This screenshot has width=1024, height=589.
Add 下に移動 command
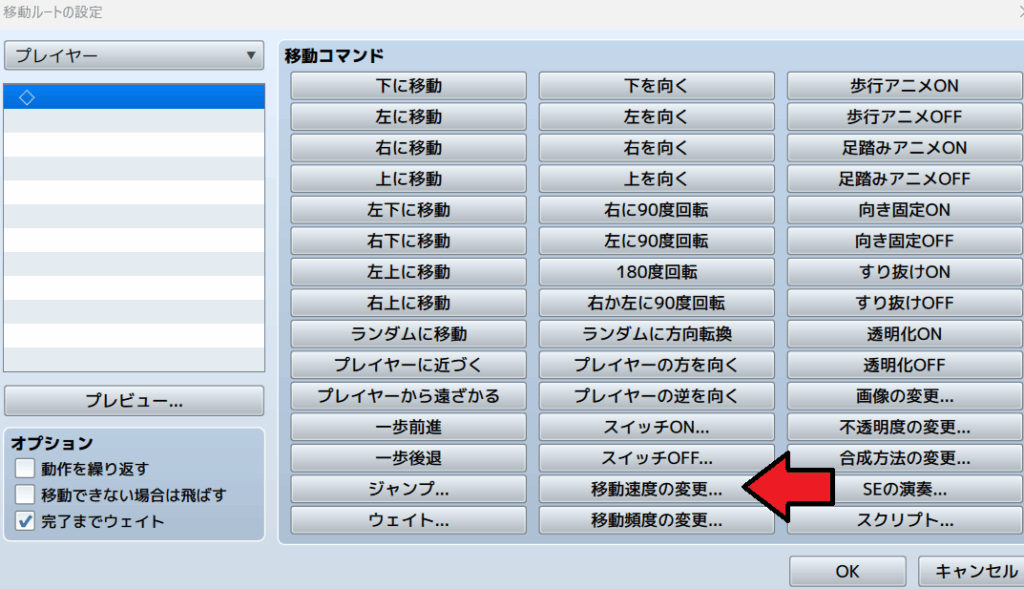[409, 86]
